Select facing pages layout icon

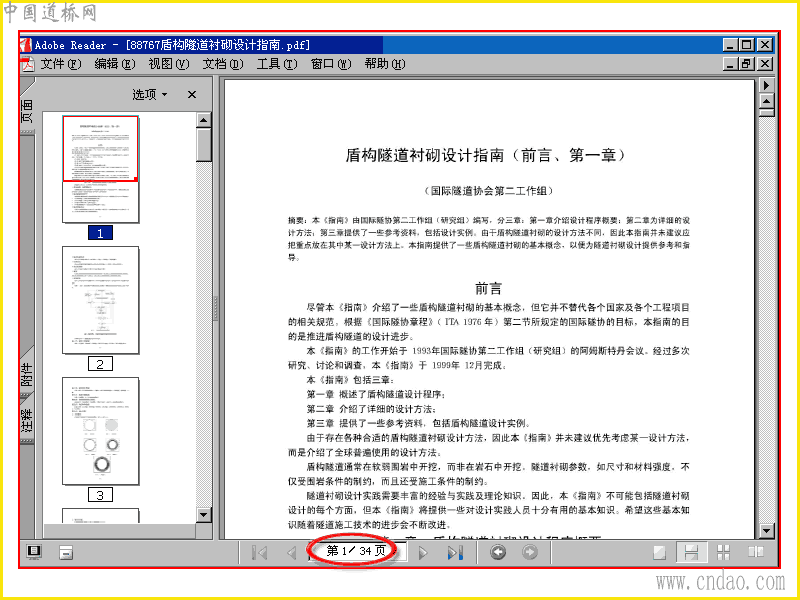(756, 553)
